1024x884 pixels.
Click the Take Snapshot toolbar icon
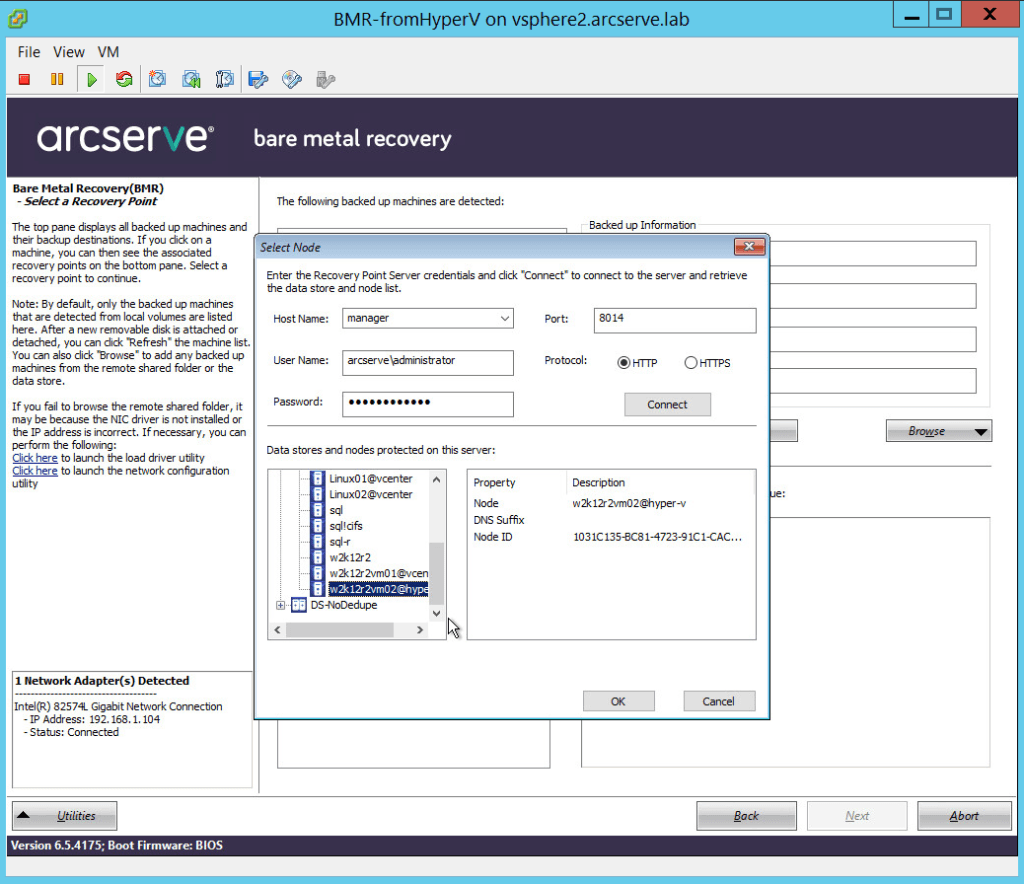coord(157,80)
